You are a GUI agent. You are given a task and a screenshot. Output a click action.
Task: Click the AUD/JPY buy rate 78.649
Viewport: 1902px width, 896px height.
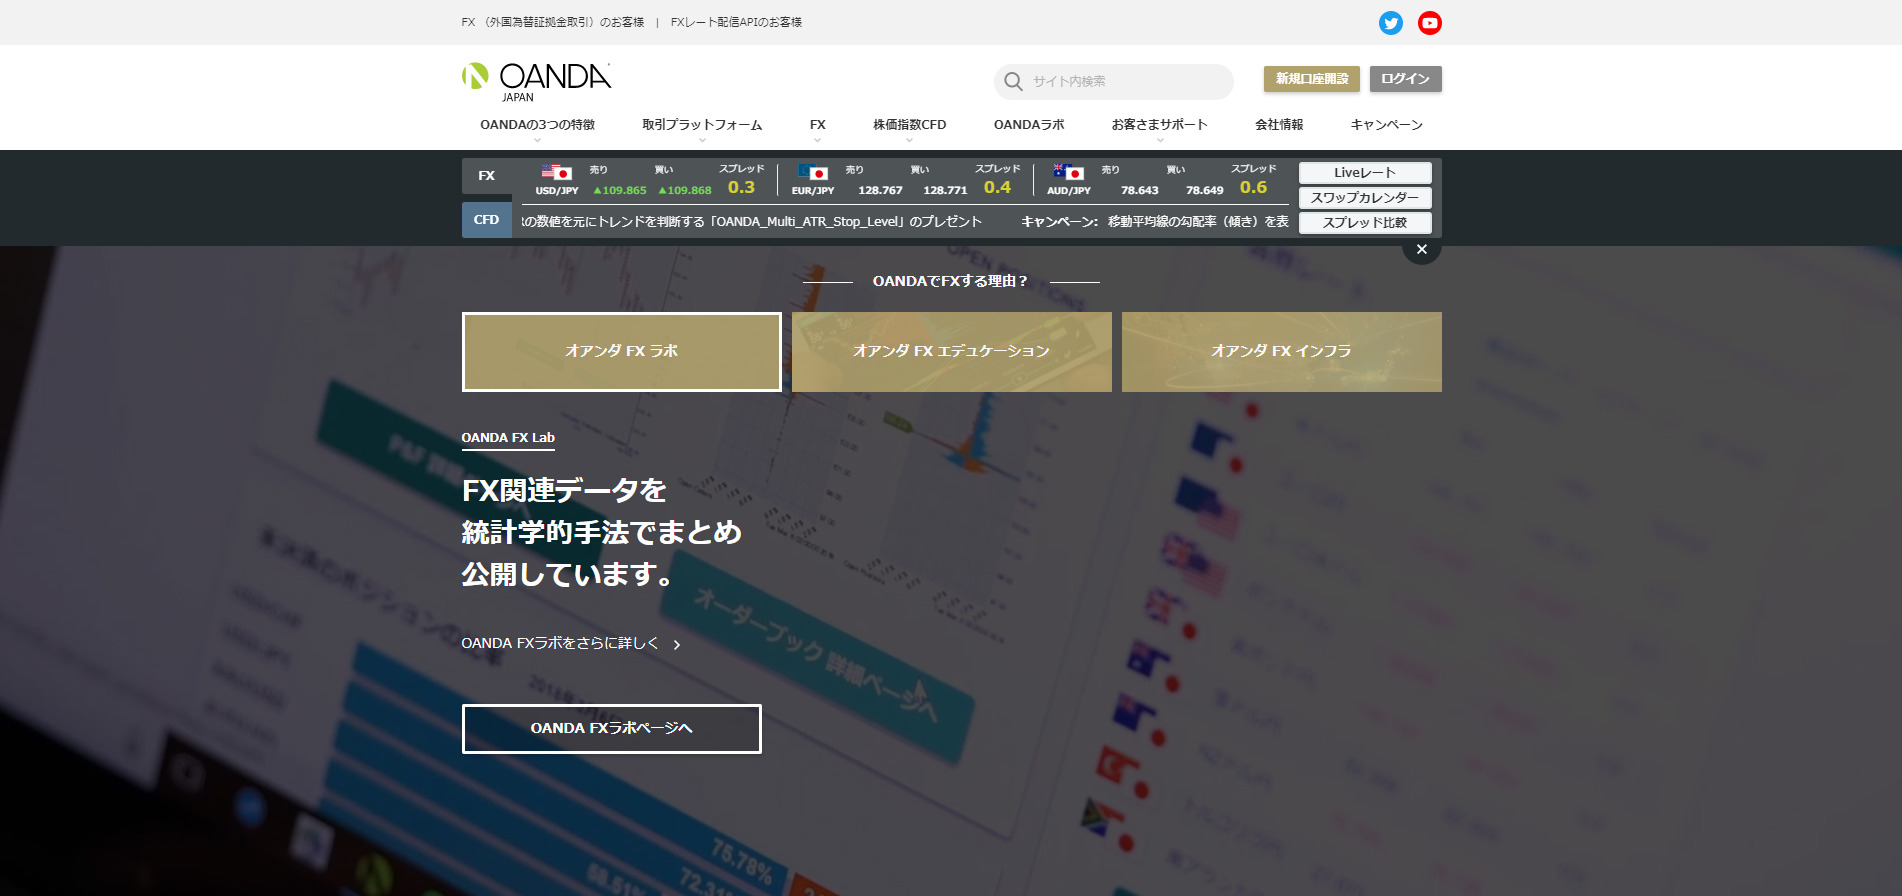(1205, 190)
